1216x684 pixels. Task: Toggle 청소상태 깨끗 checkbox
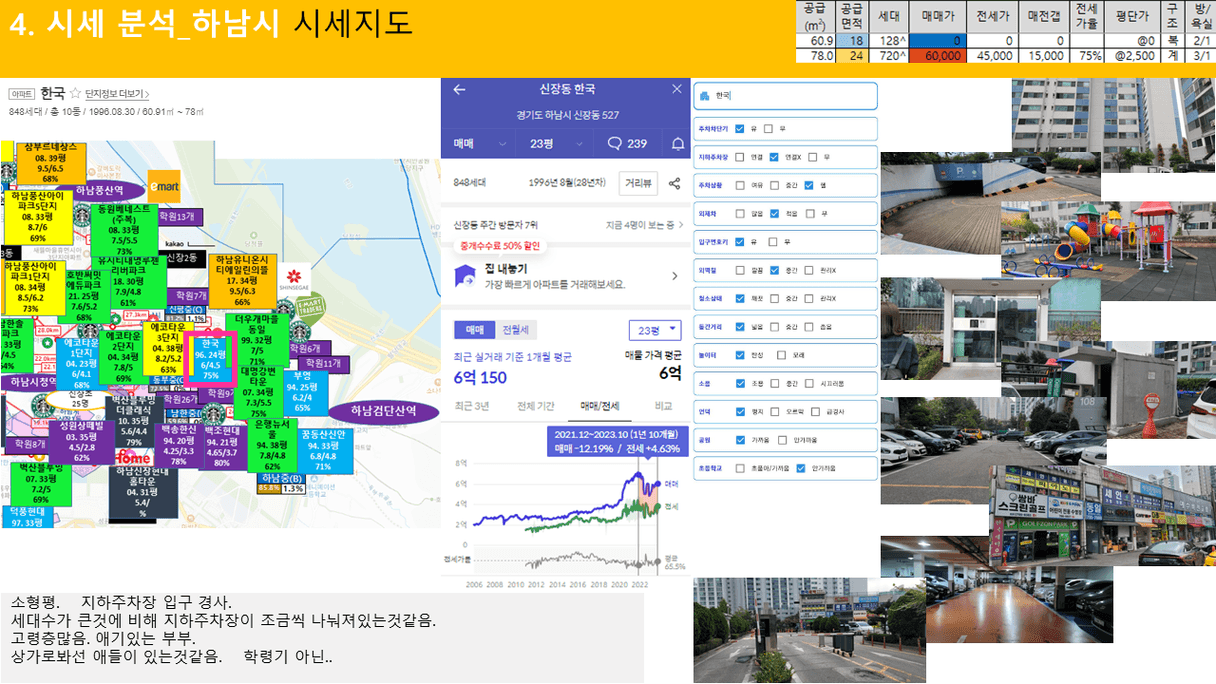(739, 298)
